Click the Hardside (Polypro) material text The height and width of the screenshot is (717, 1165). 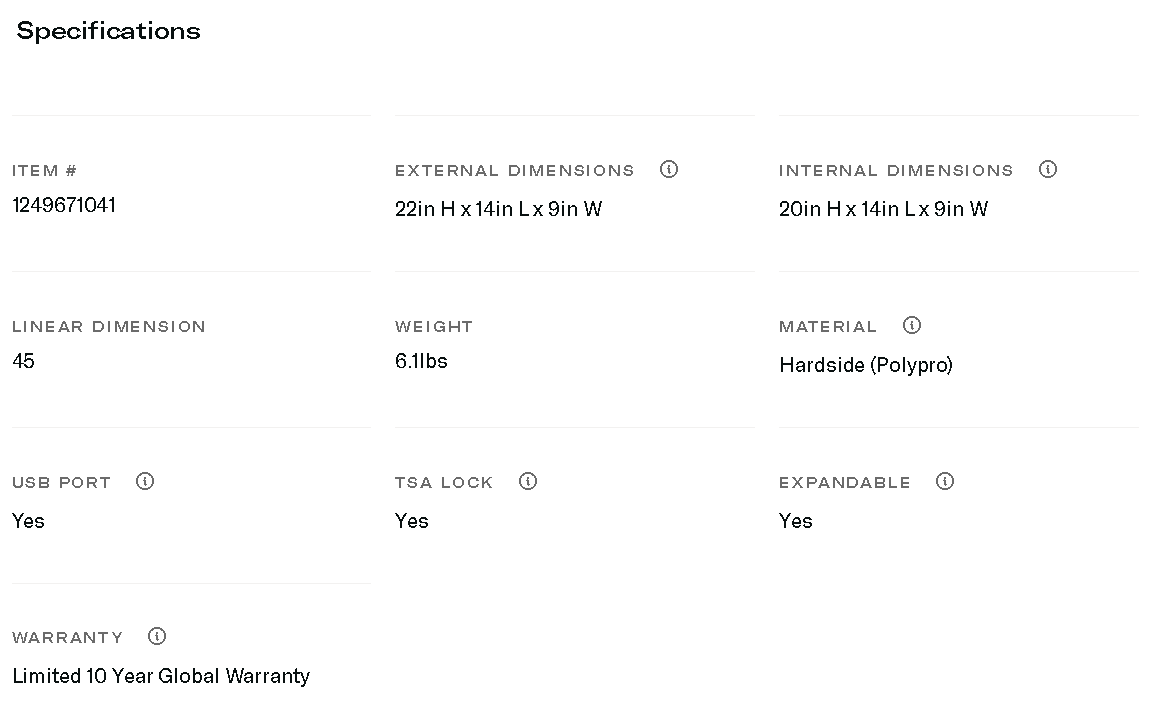(865, 365)
